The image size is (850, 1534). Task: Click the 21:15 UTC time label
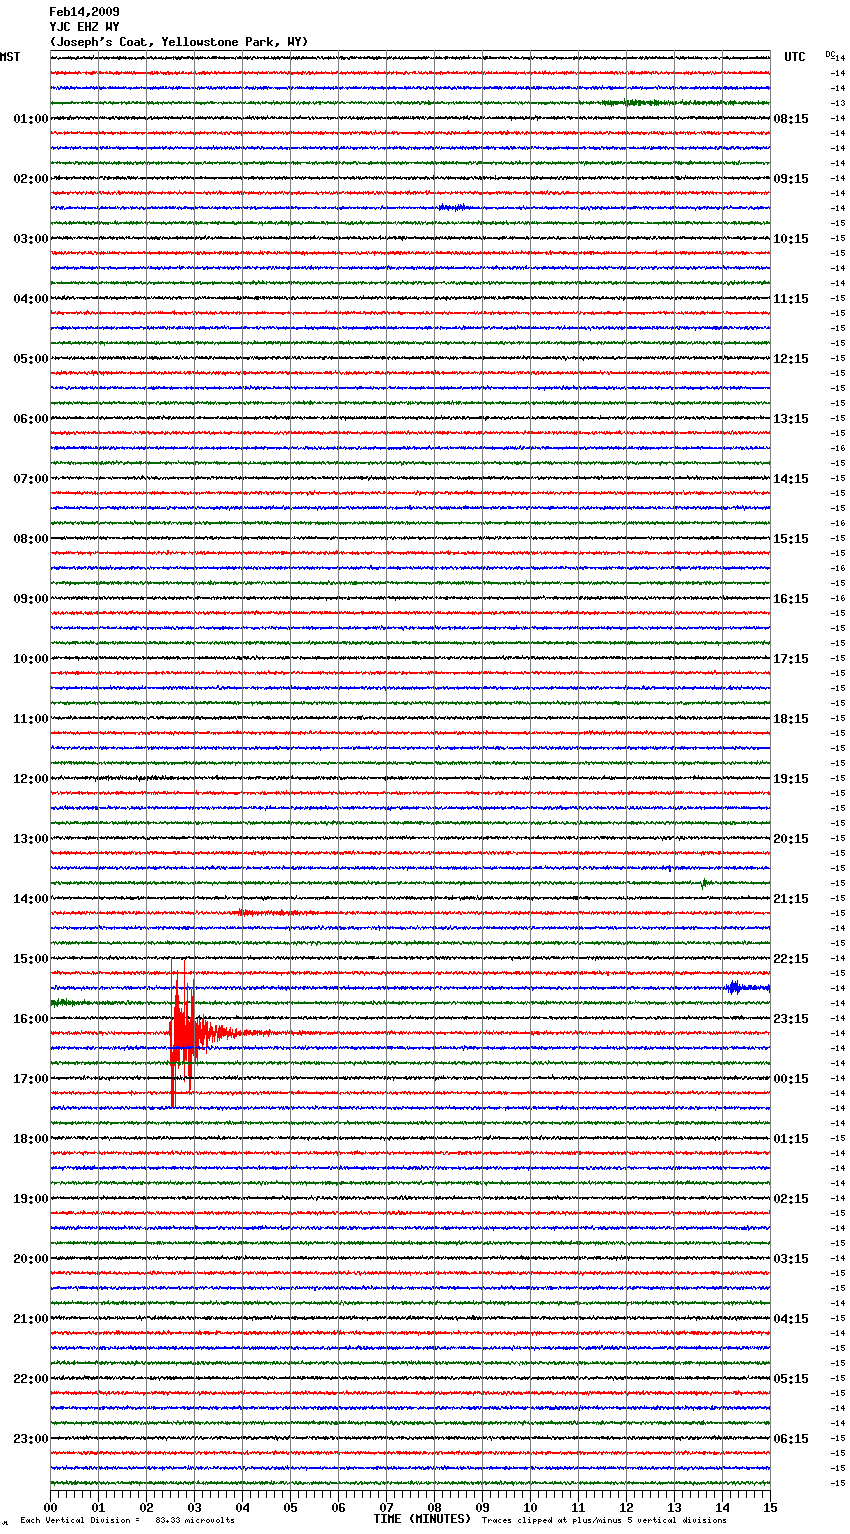point(791,899)
